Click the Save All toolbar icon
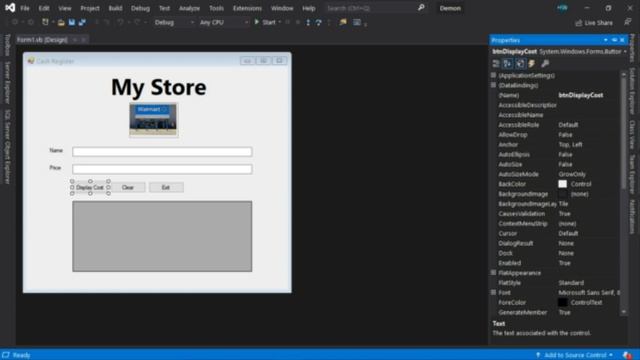640x360 pixels. click(x=82, y=22)
